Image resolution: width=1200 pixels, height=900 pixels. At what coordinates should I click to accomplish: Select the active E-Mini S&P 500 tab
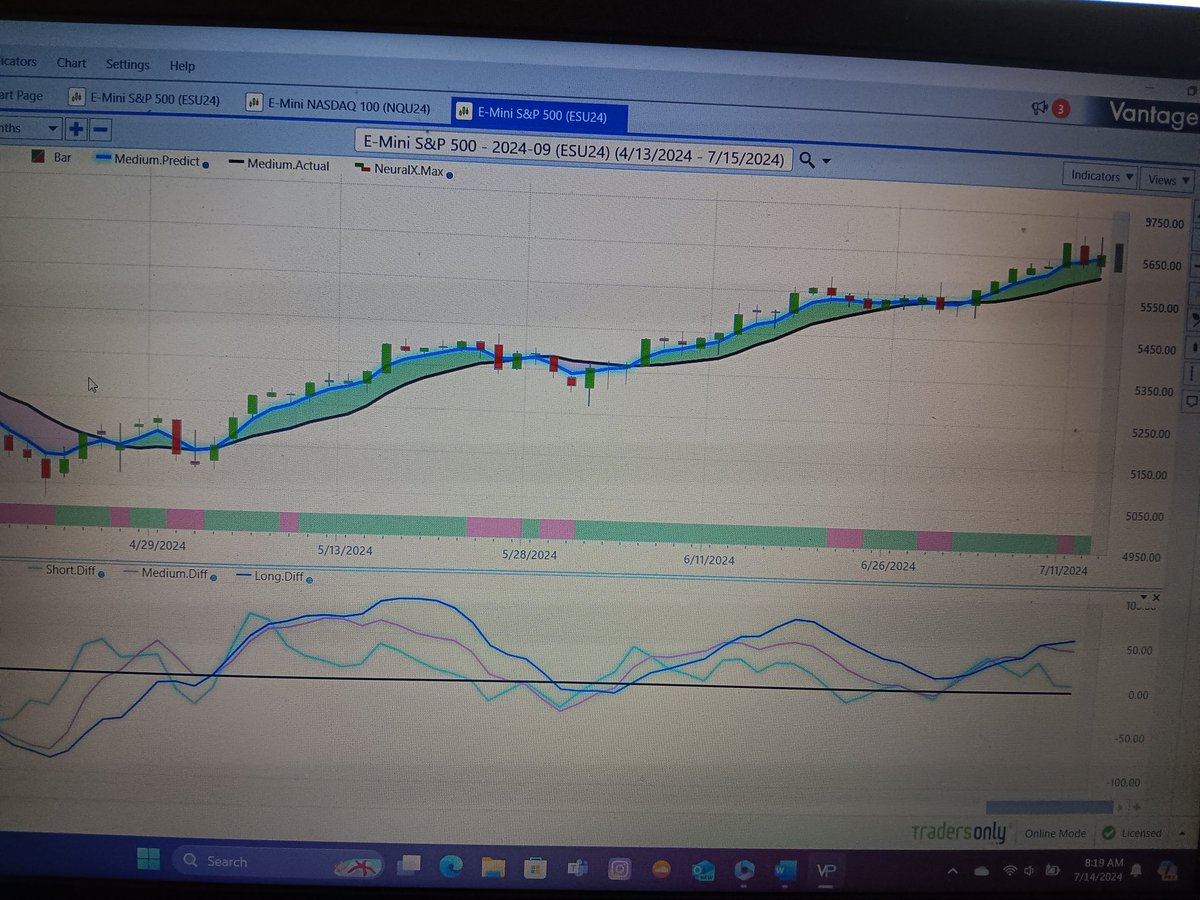pos(540,116)
